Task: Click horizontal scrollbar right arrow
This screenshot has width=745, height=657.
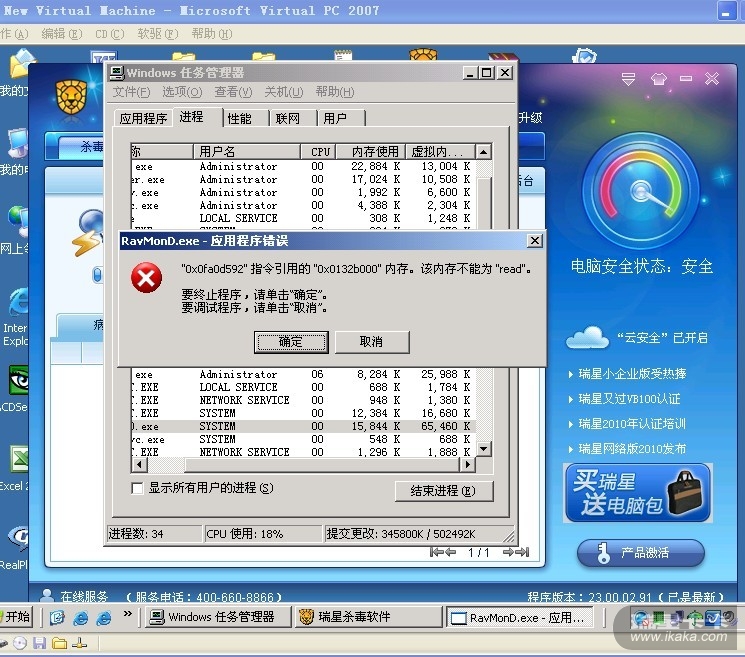Action: point(468,464)
